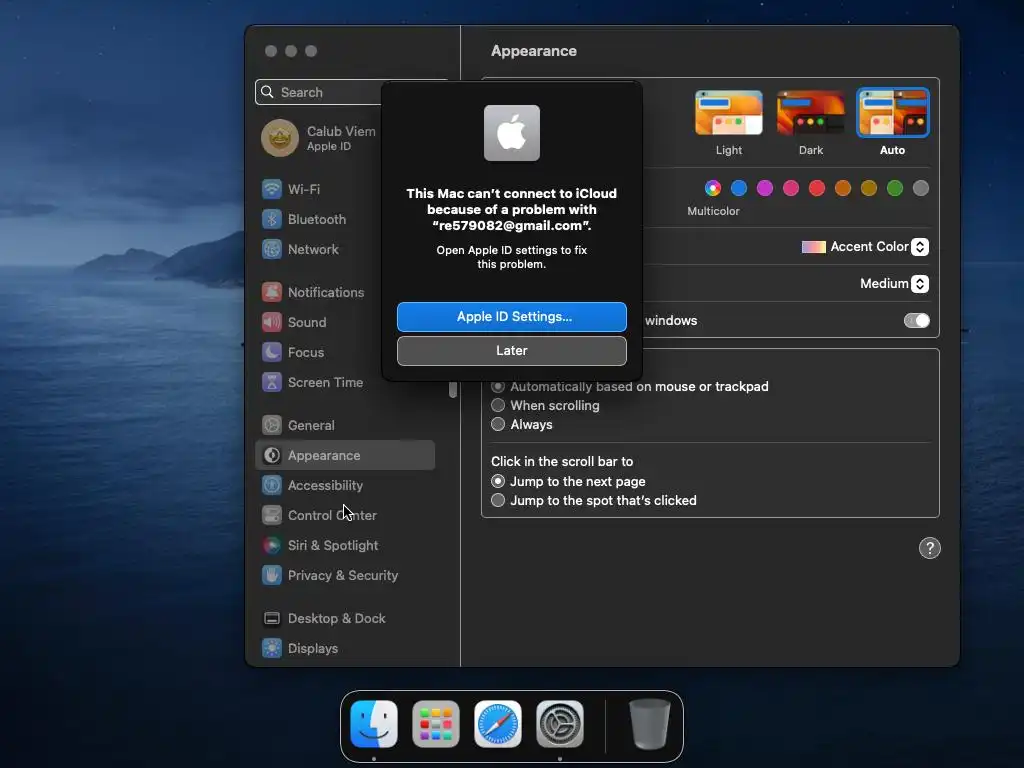The width and height of the screenshot is (1024, 768).
Task: Choose yellow accent color
Action: point(869,189)
